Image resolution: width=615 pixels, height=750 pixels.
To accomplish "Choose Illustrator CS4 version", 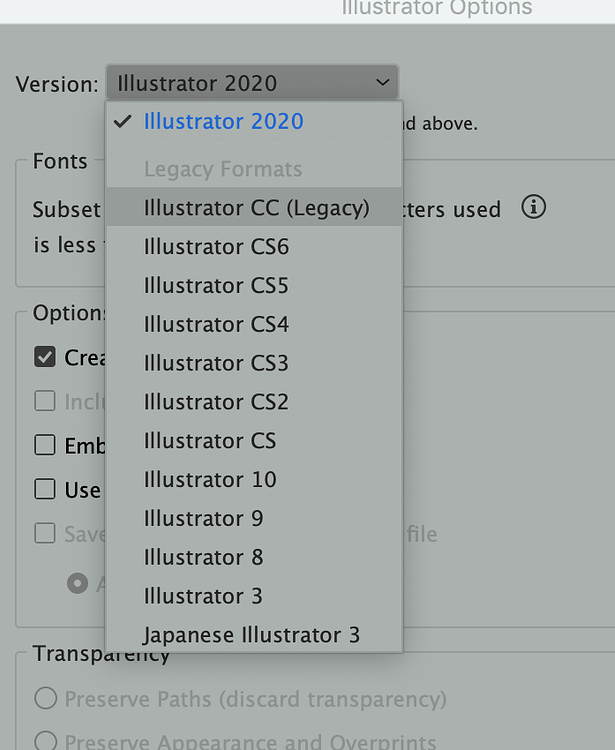I will (254, 324).
